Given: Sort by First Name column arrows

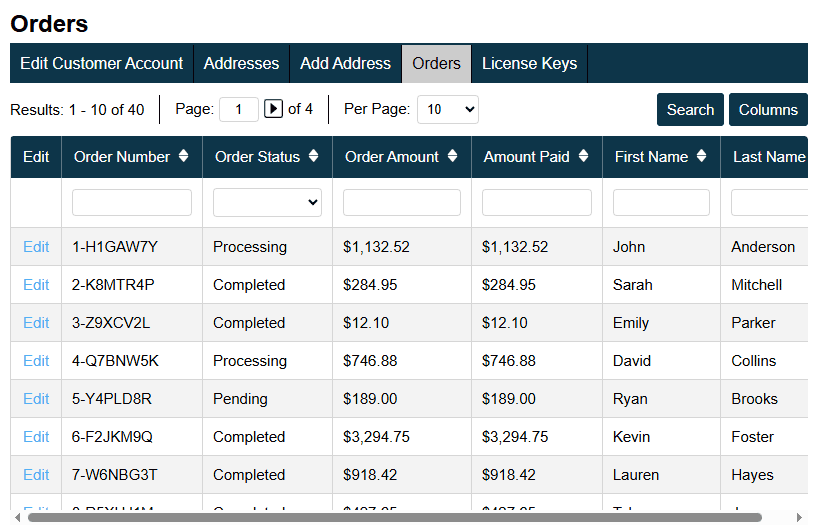Looking at the screenshot, I should (x=702, y=156).
